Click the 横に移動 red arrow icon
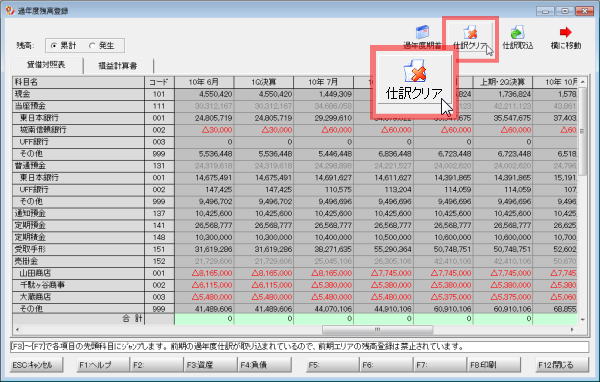 [566, 32]
